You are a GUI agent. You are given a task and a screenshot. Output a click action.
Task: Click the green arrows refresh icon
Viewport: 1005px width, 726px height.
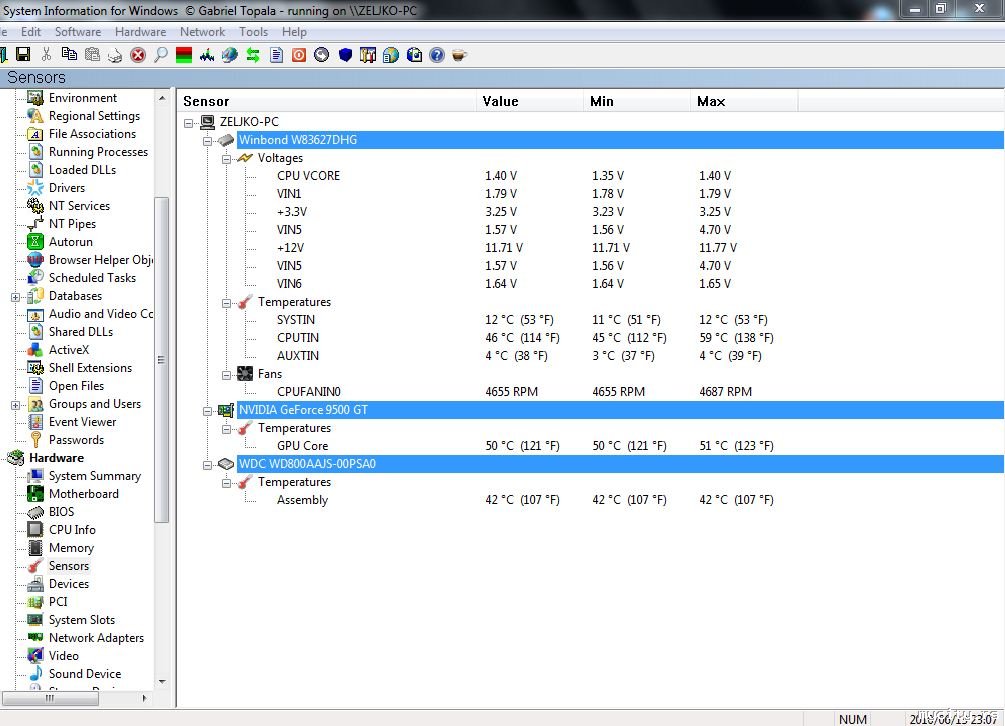(253, 55)
